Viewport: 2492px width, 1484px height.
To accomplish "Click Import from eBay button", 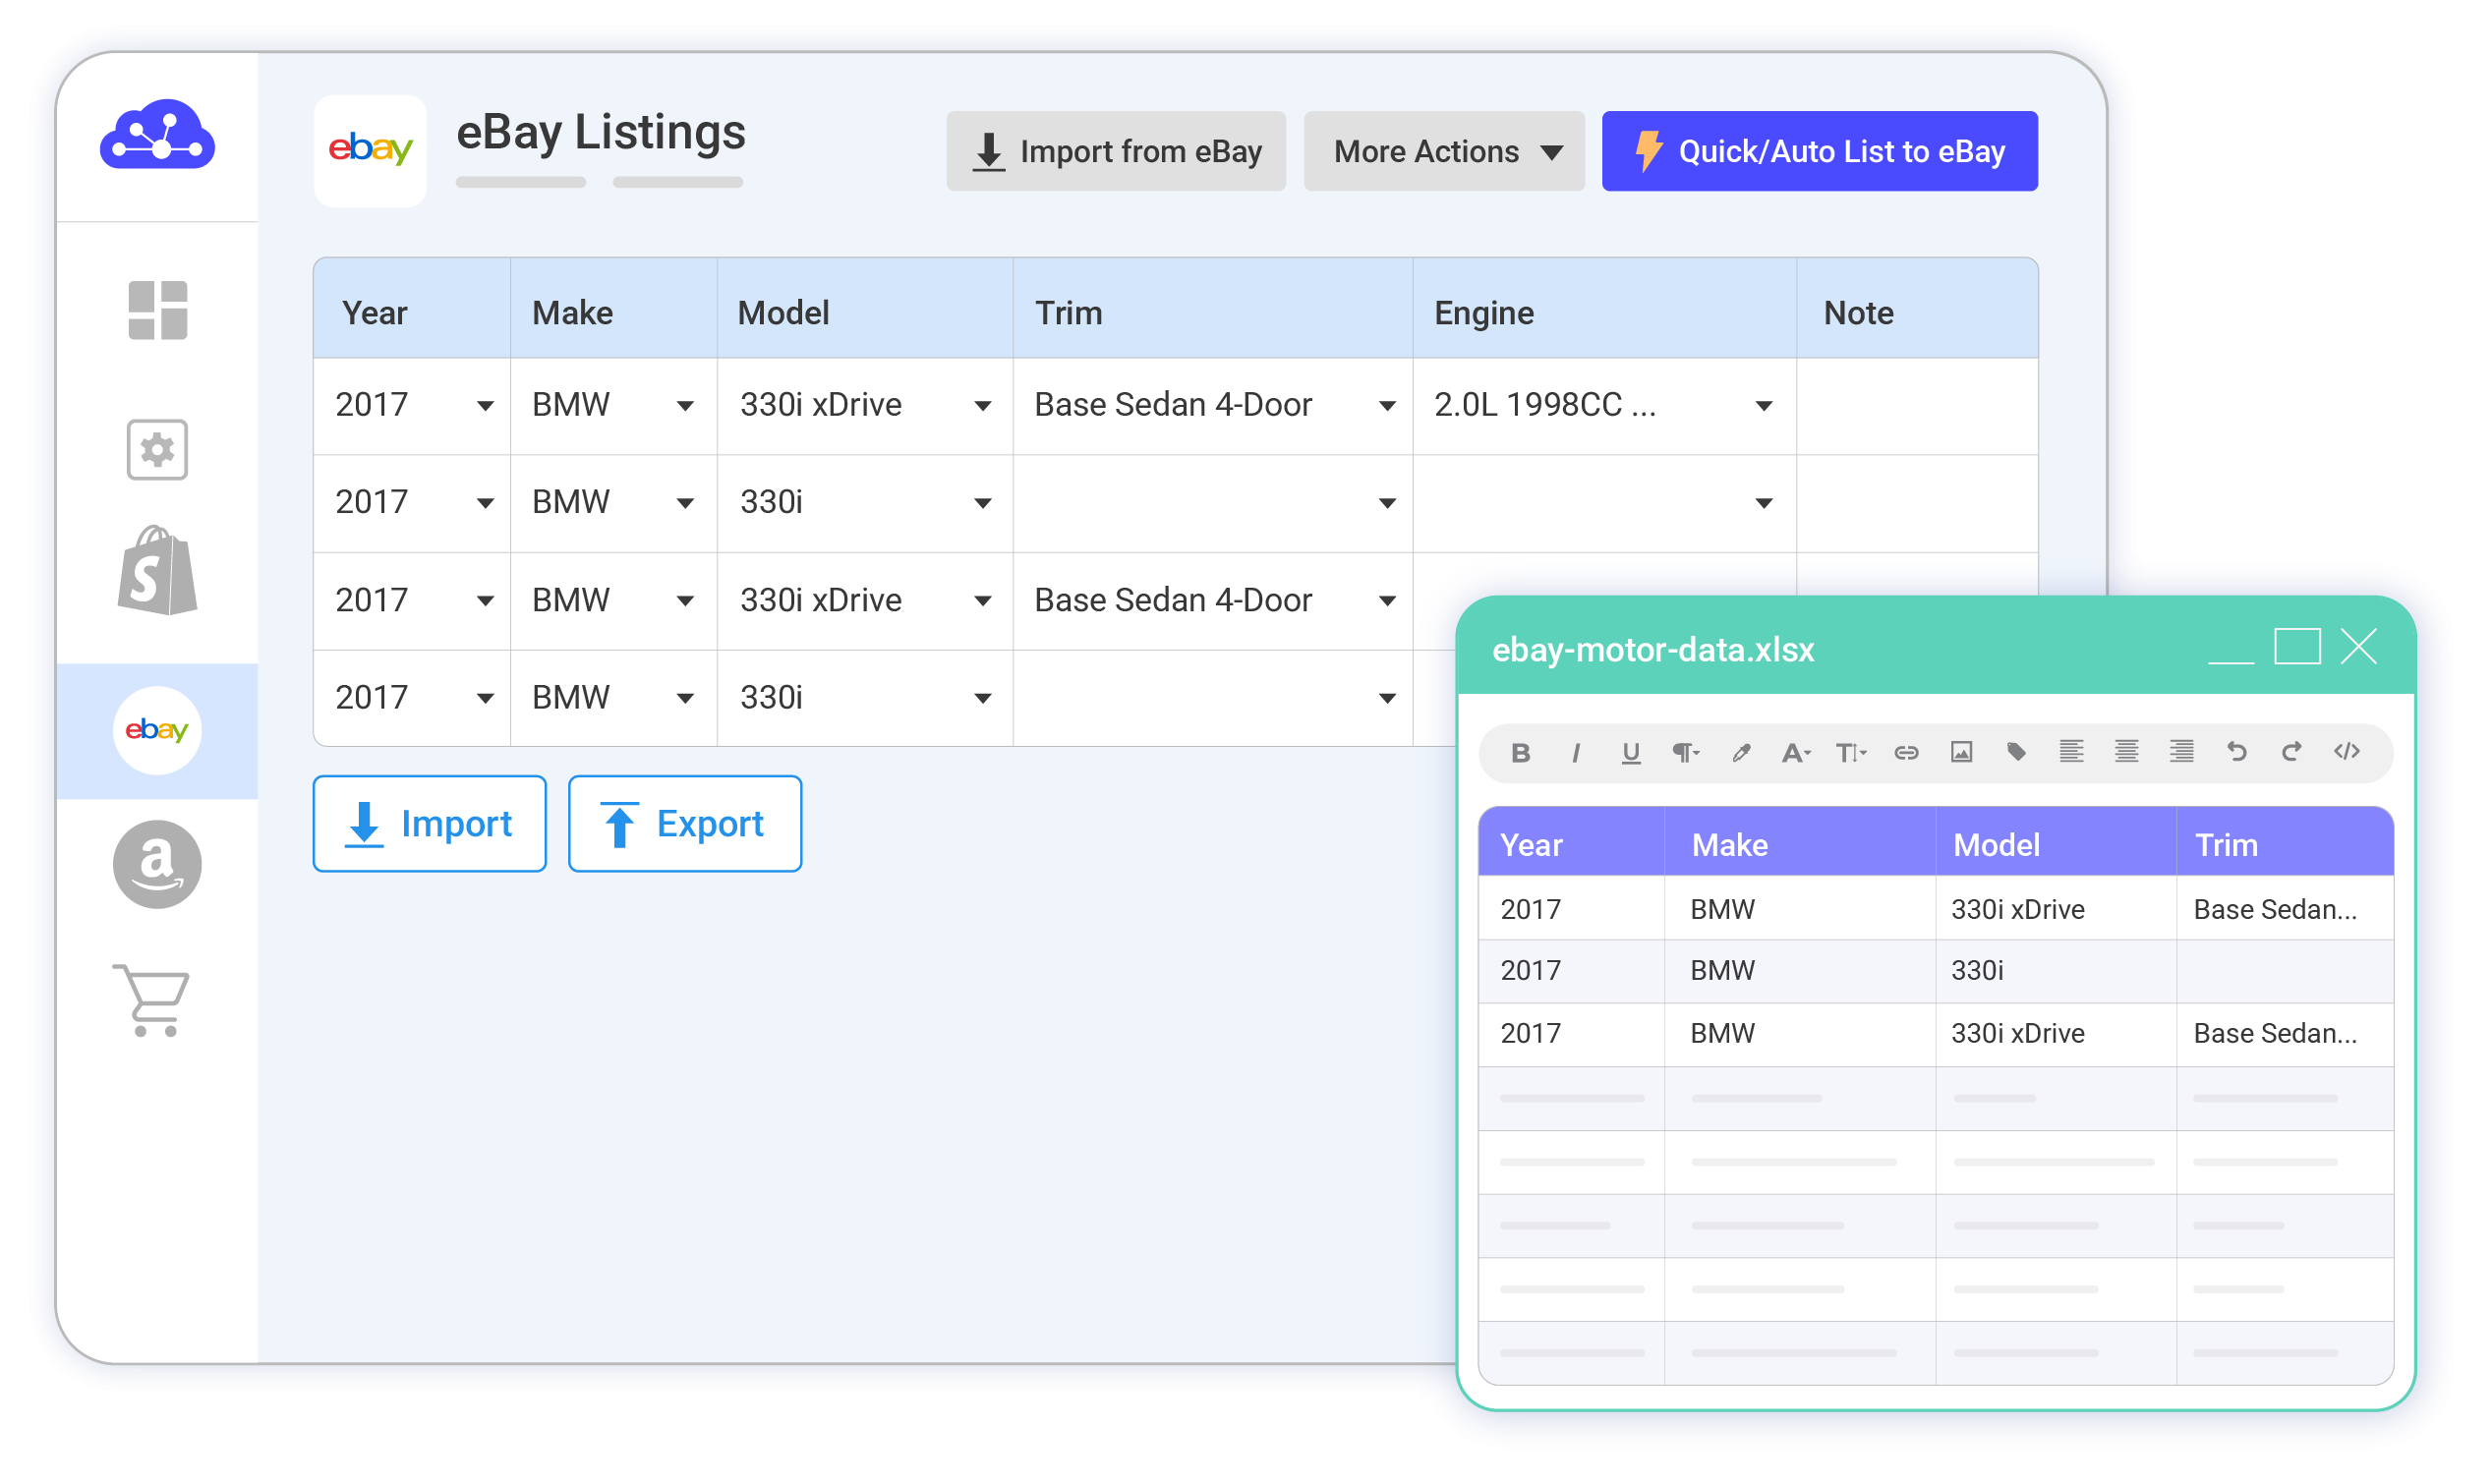I will (x=1117, y=152).
